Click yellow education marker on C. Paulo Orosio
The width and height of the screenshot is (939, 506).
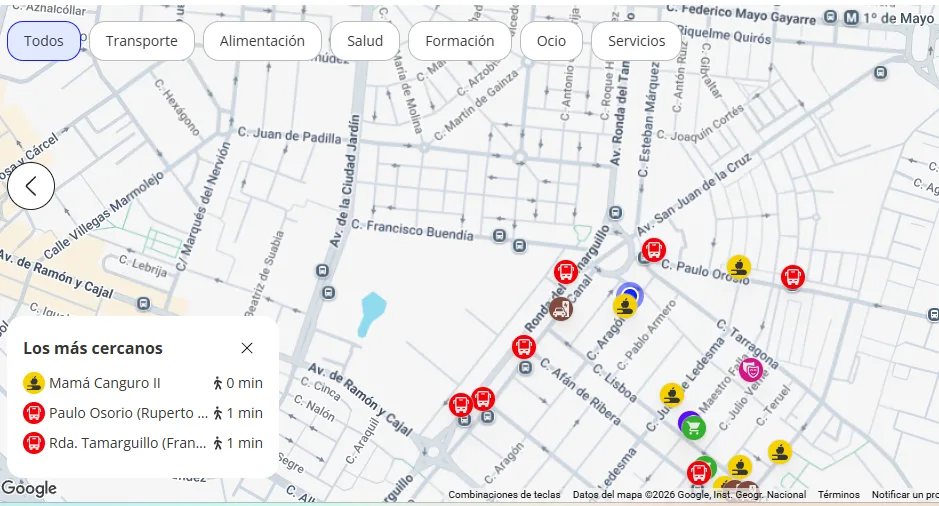click(x=739, y=266)
